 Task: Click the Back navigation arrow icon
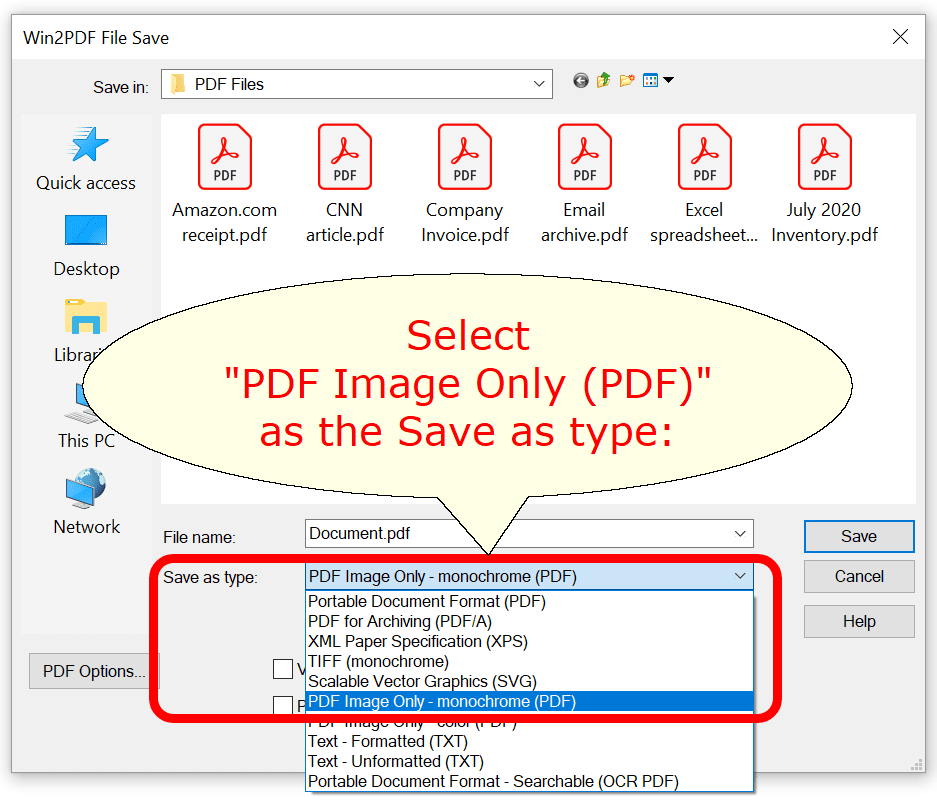[x=581, y=81]
